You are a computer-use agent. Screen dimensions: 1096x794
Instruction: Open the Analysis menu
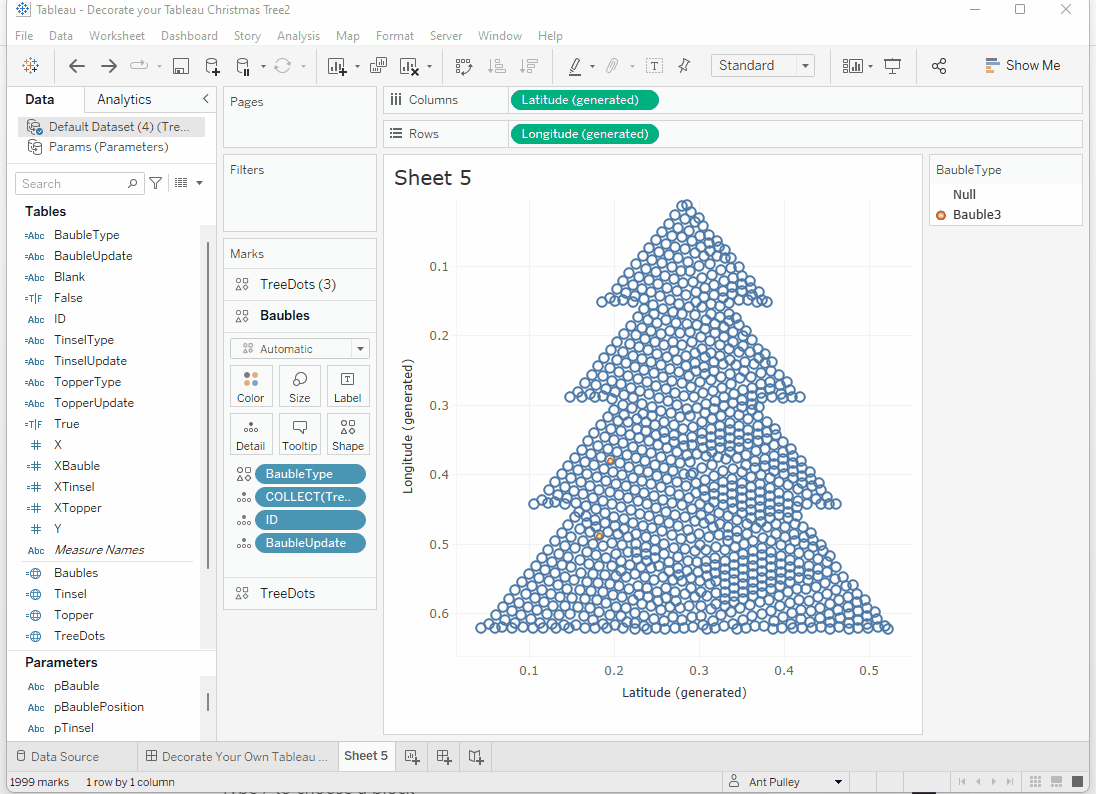pos(298,36)
